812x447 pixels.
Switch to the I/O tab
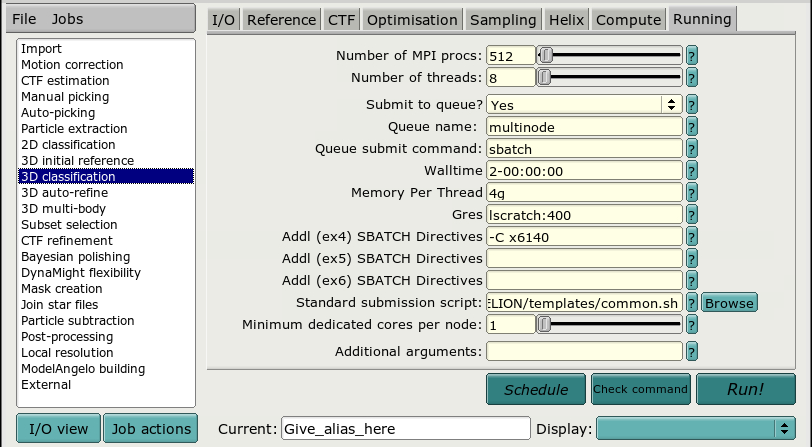click(223, 20)
